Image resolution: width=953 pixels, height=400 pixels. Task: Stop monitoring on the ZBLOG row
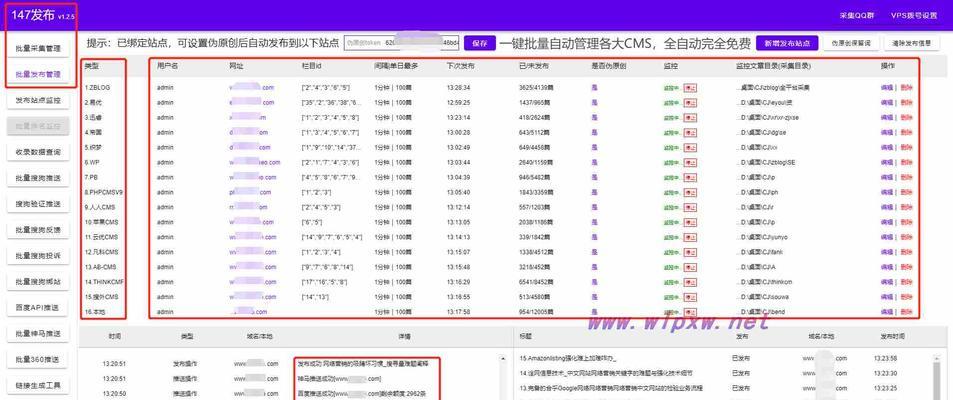click(690, 88)
